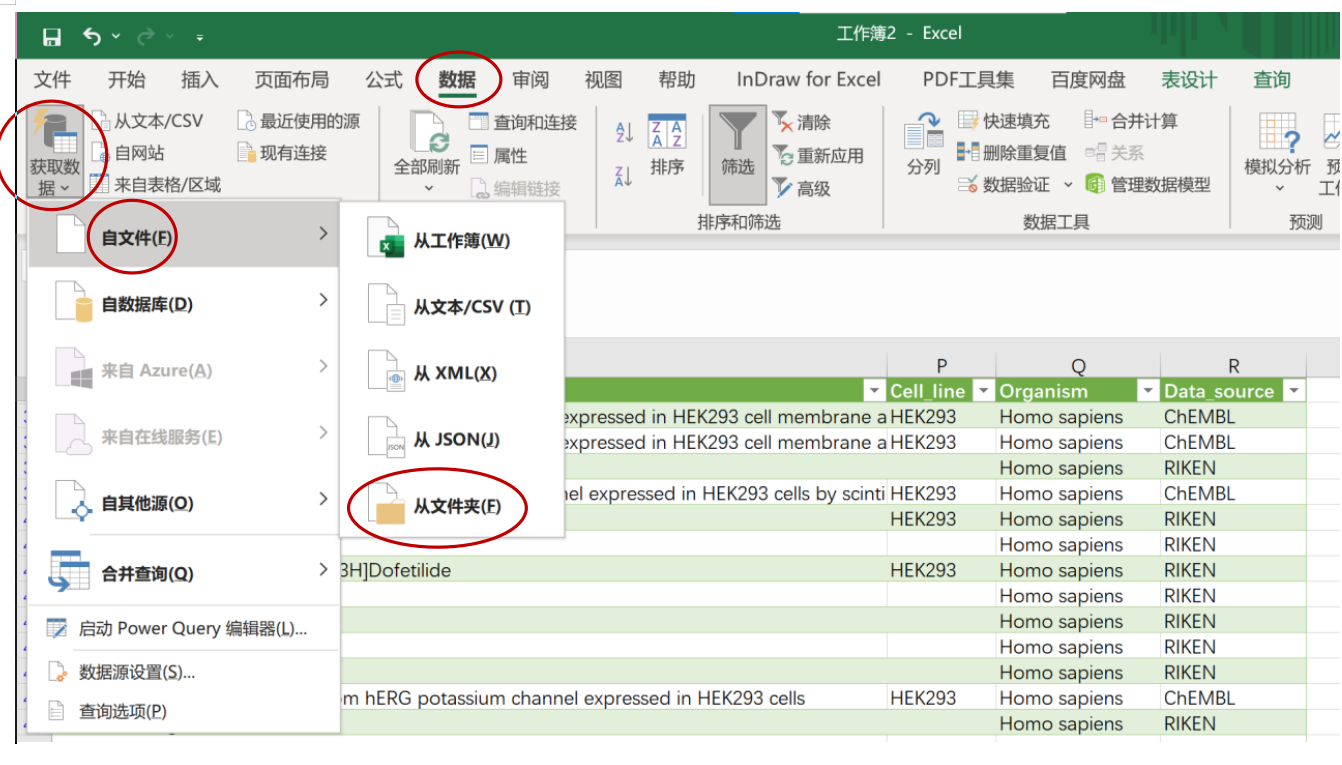
Task: Open 查询选项(P) menu entry
Action: [x=184, y=712]
